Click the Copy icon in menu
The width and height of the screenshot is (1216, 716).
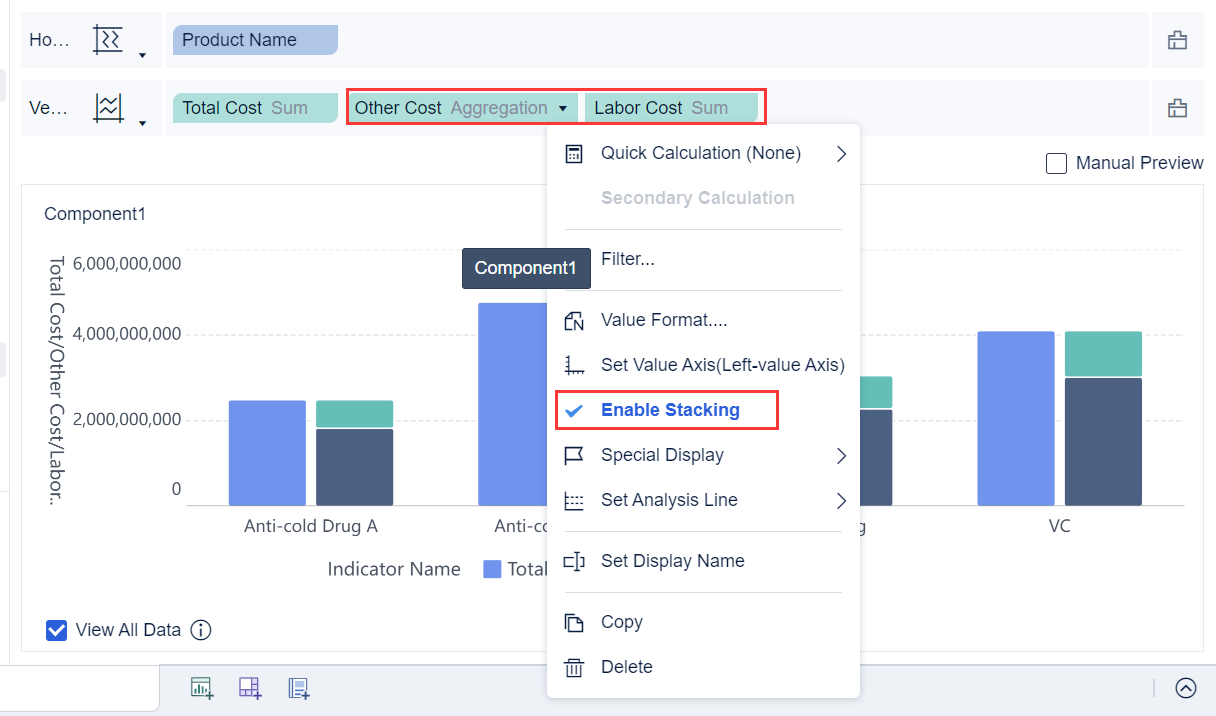(x=574, y=622)
